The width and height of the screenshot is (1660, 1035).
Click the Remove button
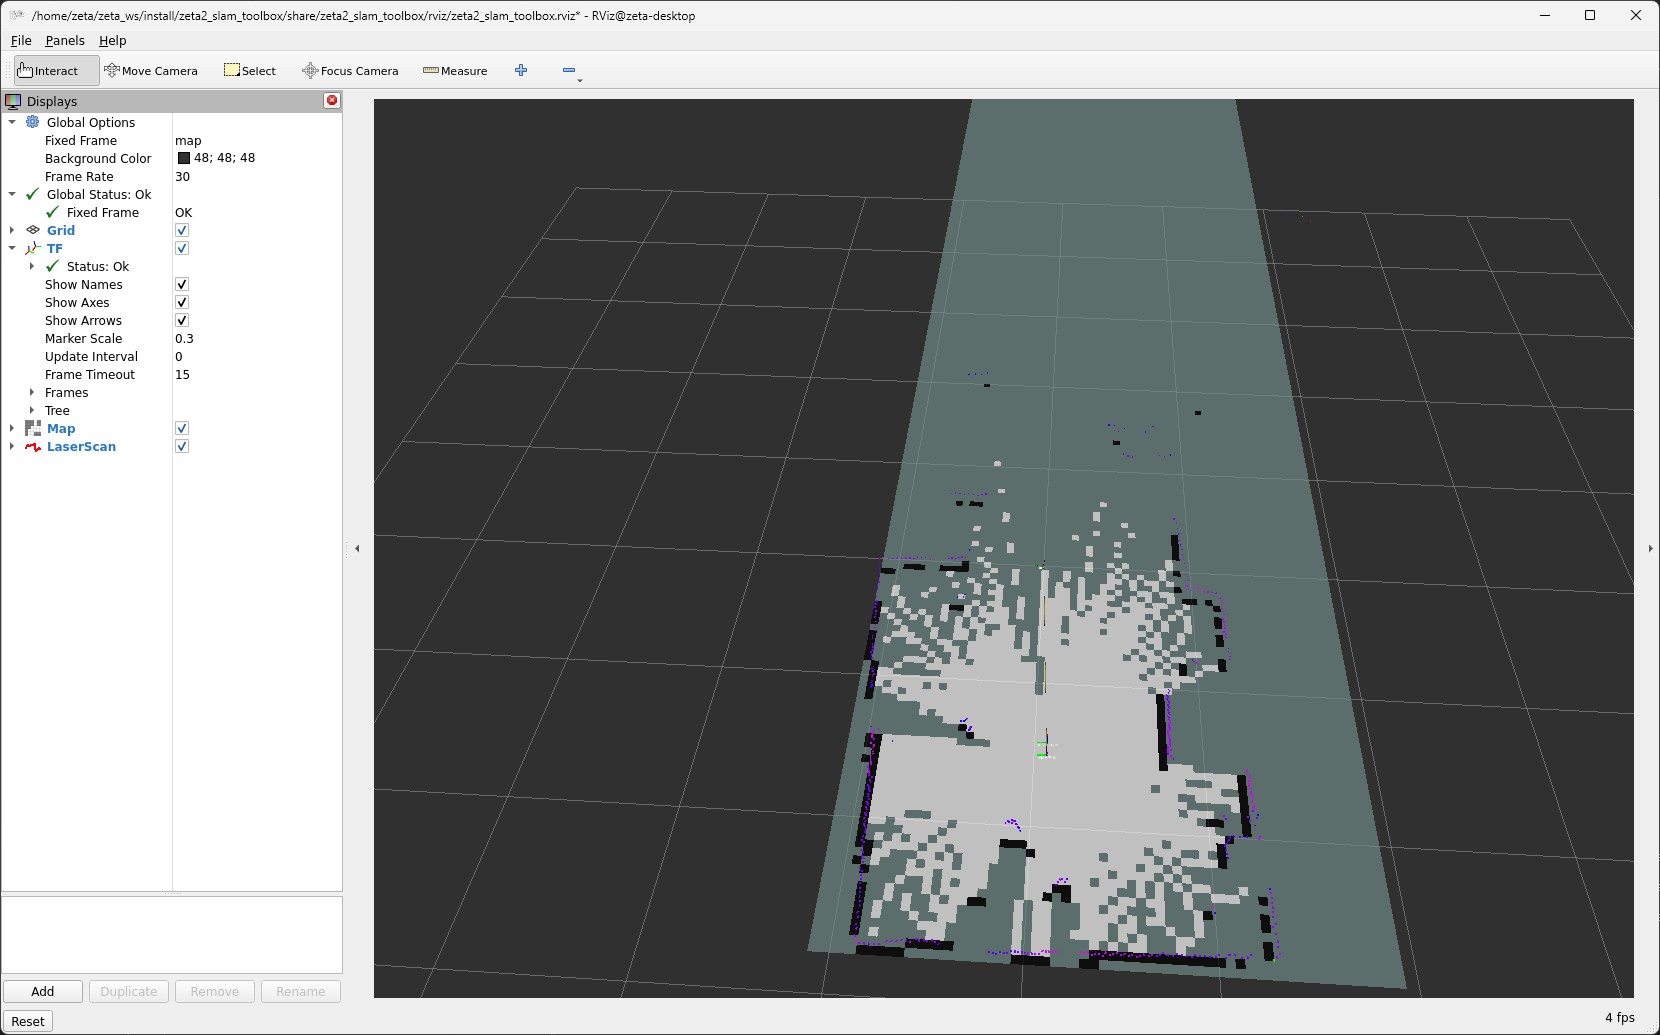tap(215, 991)
